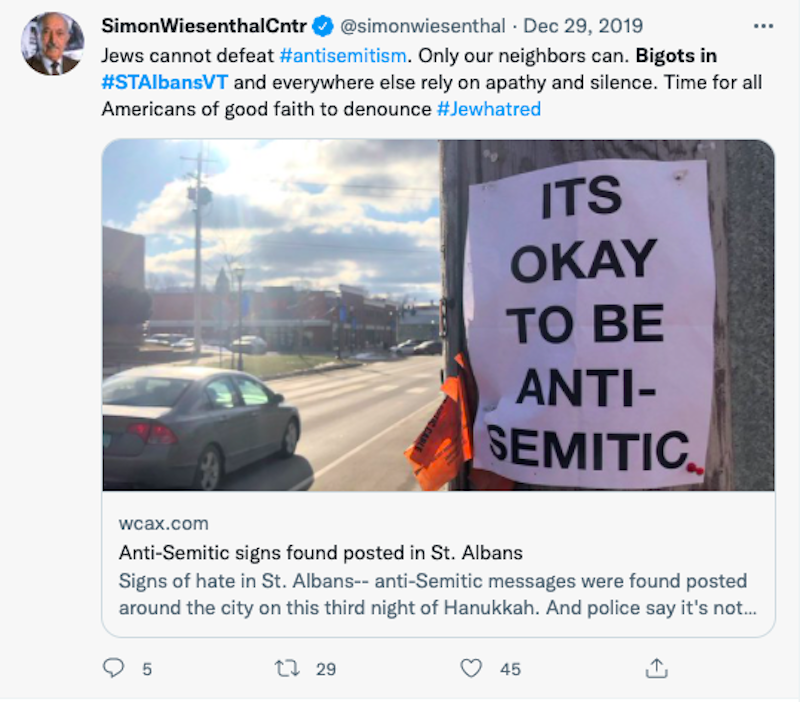Click the SimonWiesenthalCntr display name
800x702 pixels.
pyautogui.click(x=204, y=26)
